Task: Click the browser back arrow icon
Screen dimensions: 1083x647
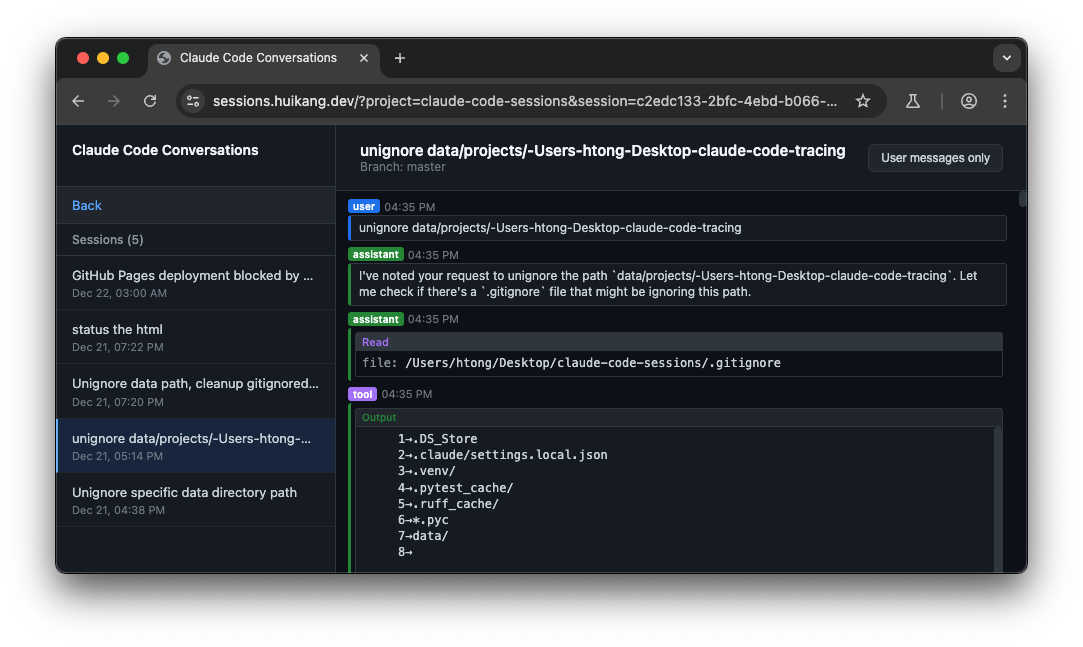Action: (78, 101)
